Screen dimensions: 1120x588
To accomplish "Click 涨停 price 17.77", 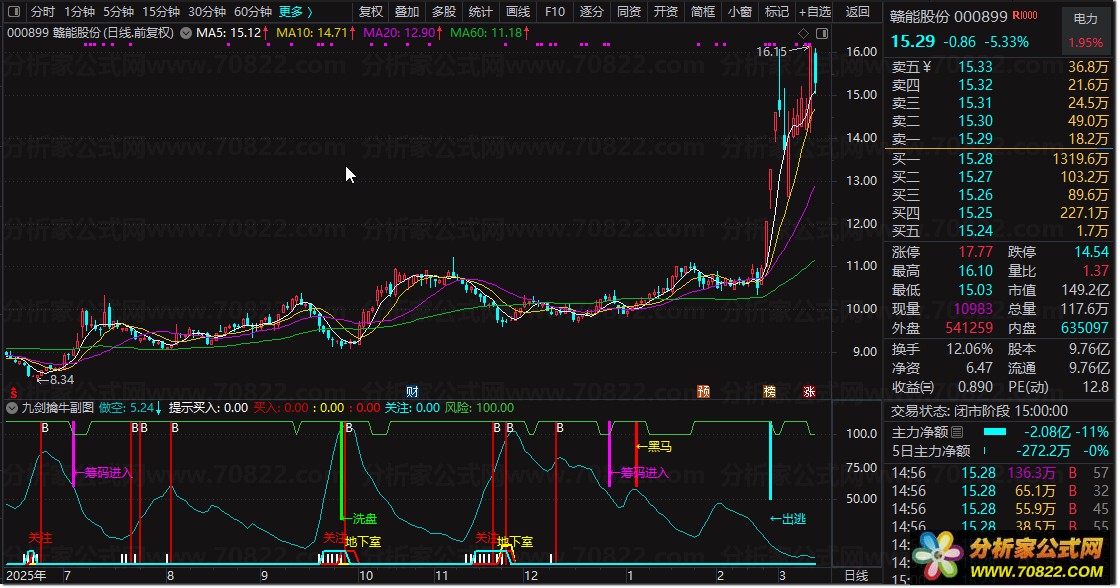I will 975,252.
